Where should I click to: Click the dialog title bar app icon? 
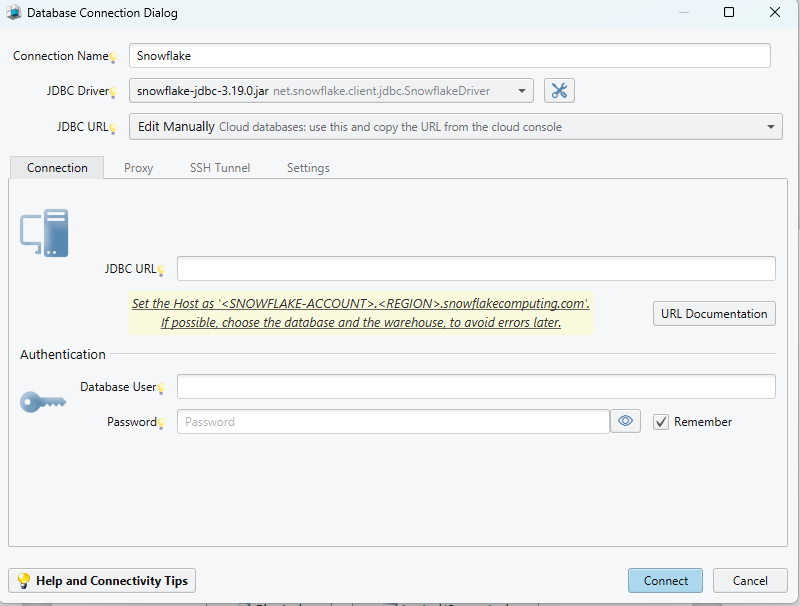pyautogui.click(x=14, y=13)
